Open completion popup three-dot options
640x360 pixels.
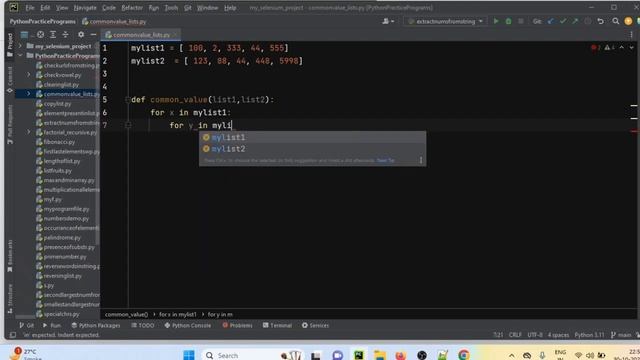(421, 160)
